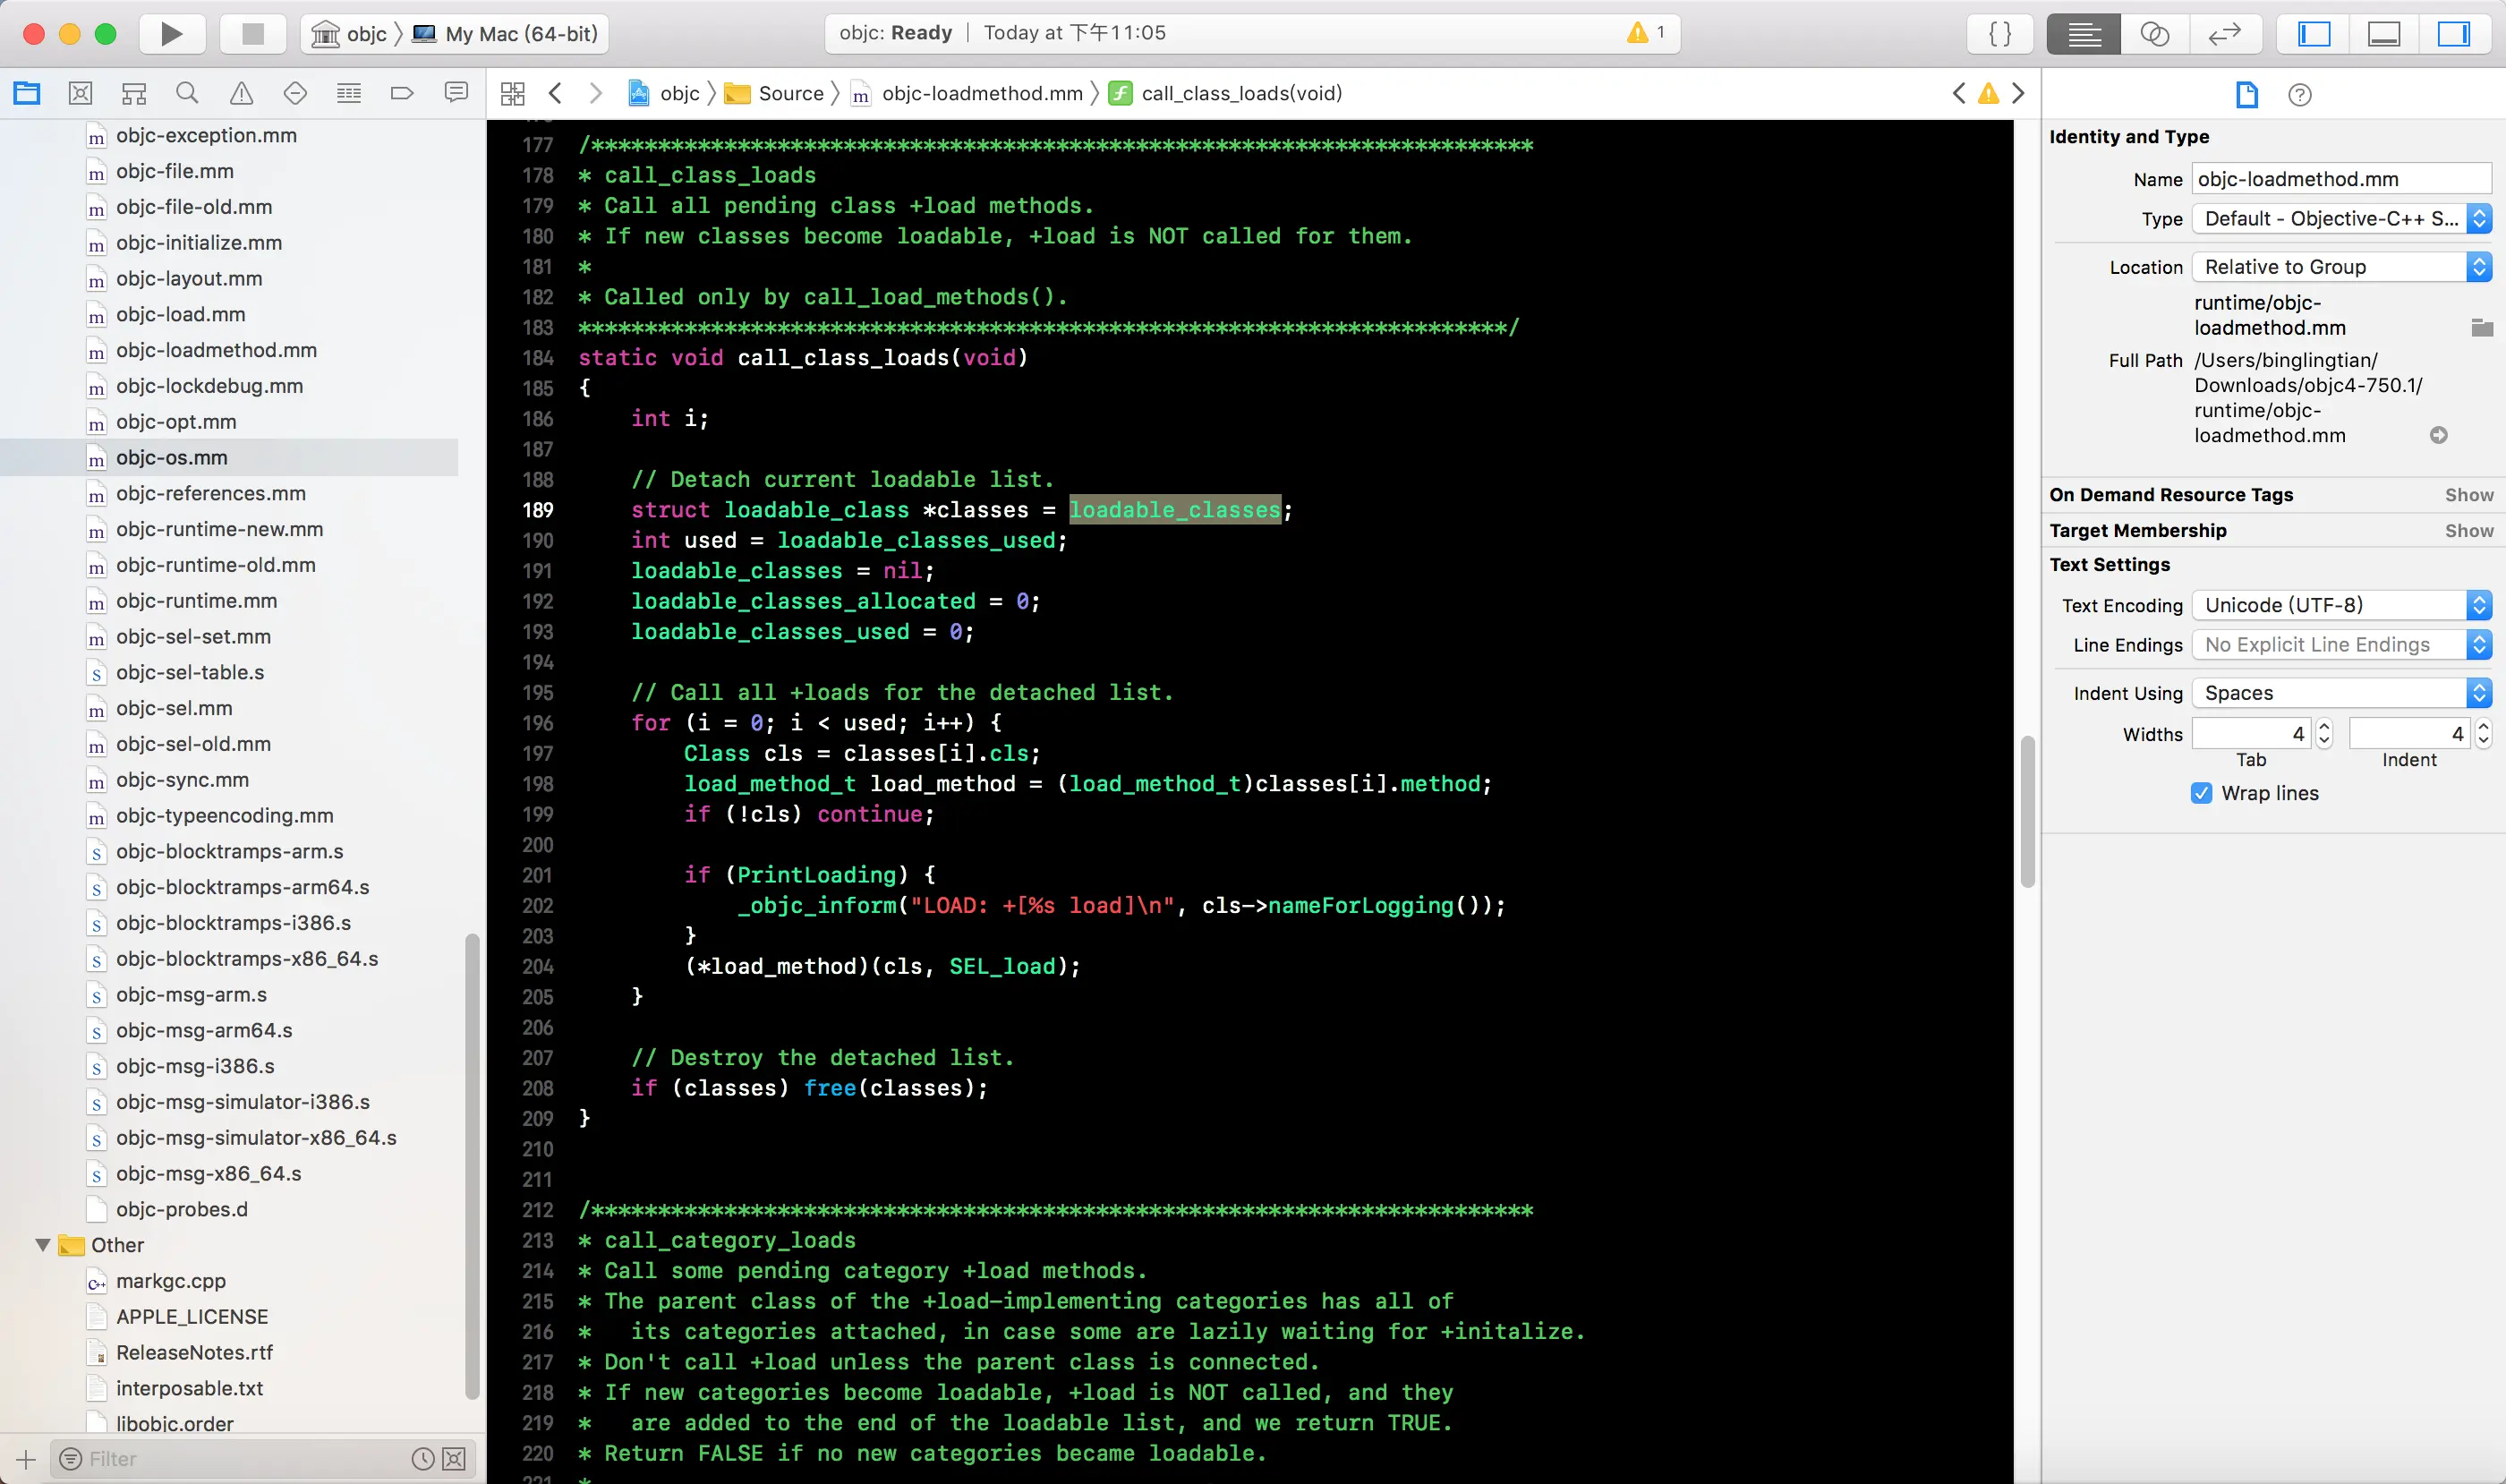
Task: Click the file Name input field
Action: pos(2340,179)
